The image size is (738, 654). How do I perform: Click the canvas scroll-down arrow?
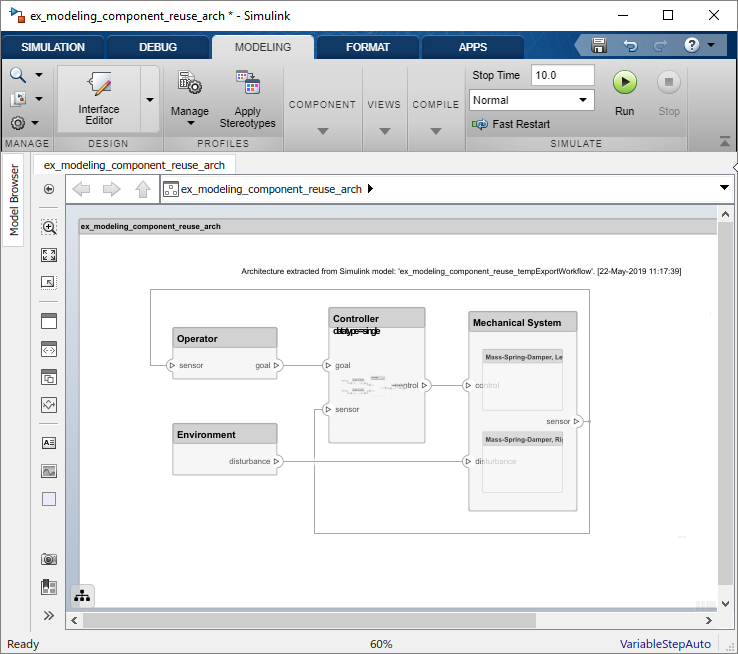[x=725, y=604]
